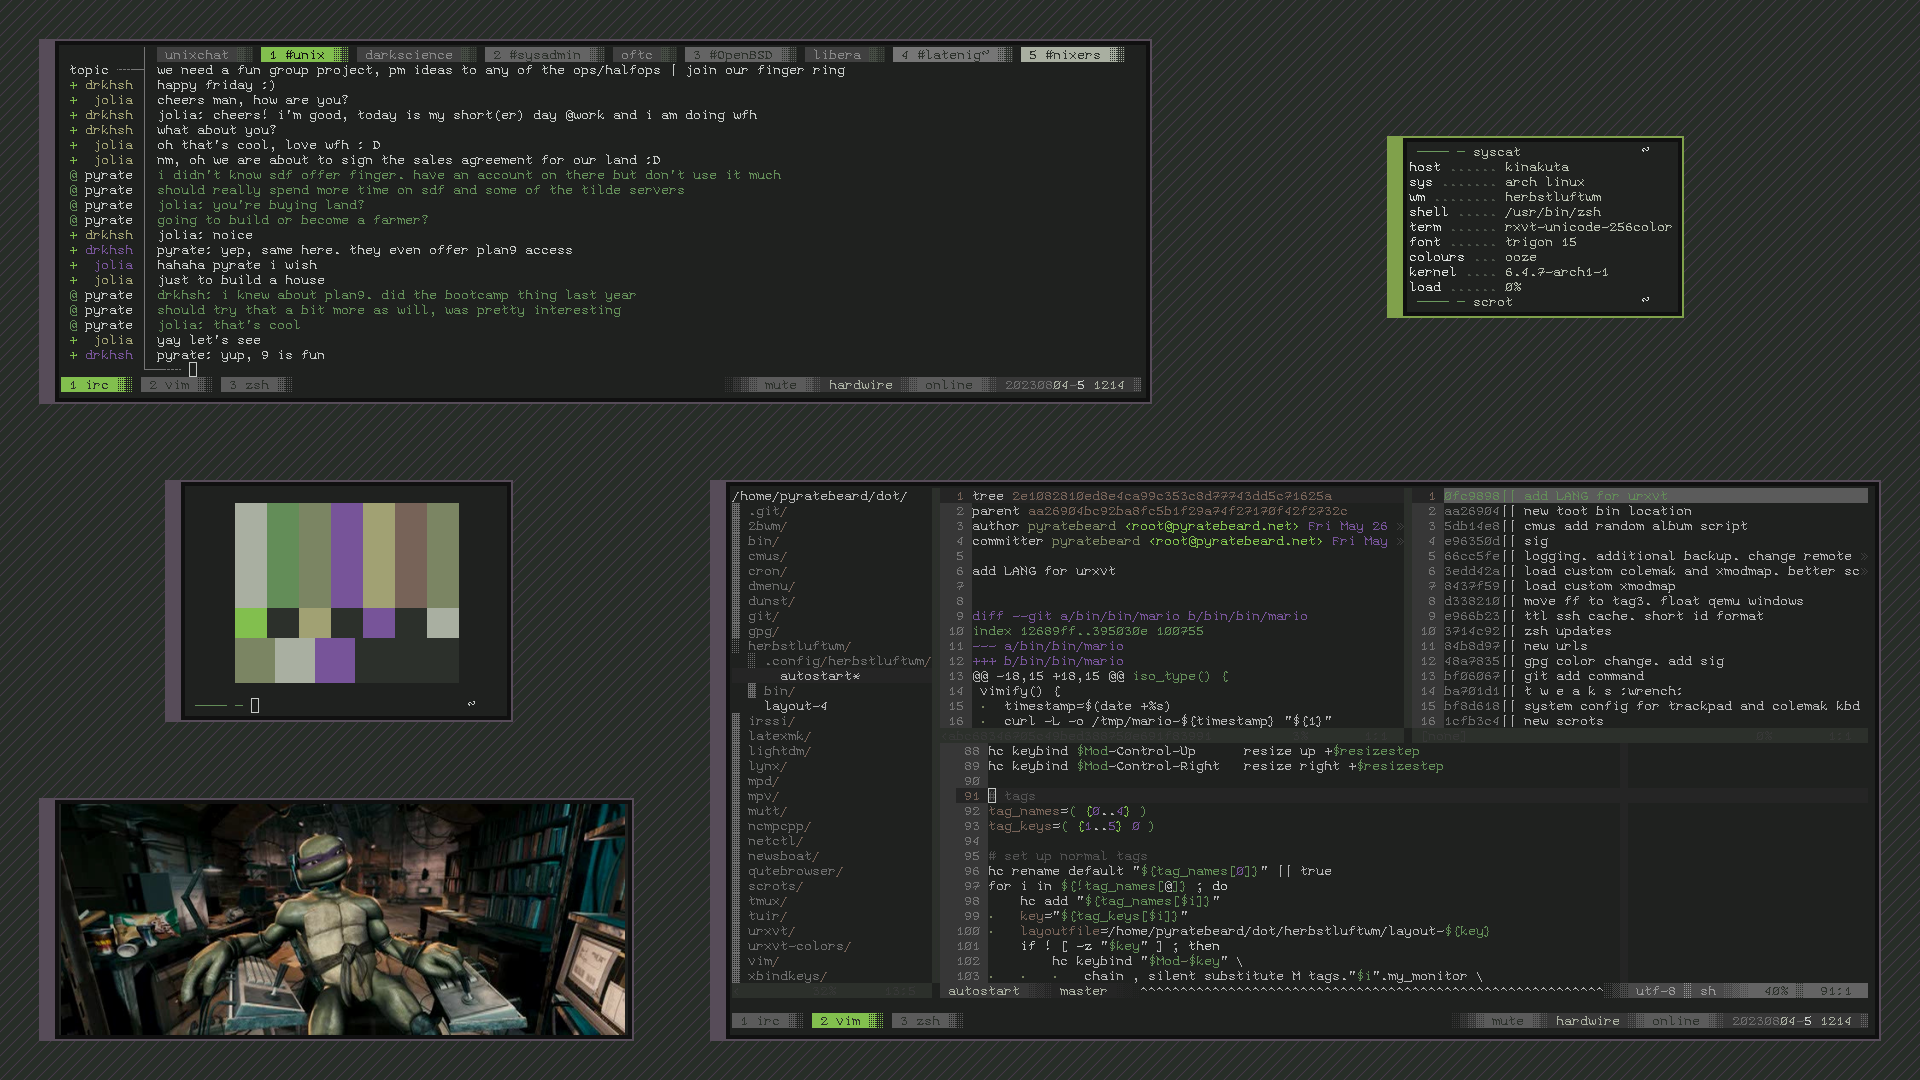Expand the mutt/ directory

click(767, 811)
